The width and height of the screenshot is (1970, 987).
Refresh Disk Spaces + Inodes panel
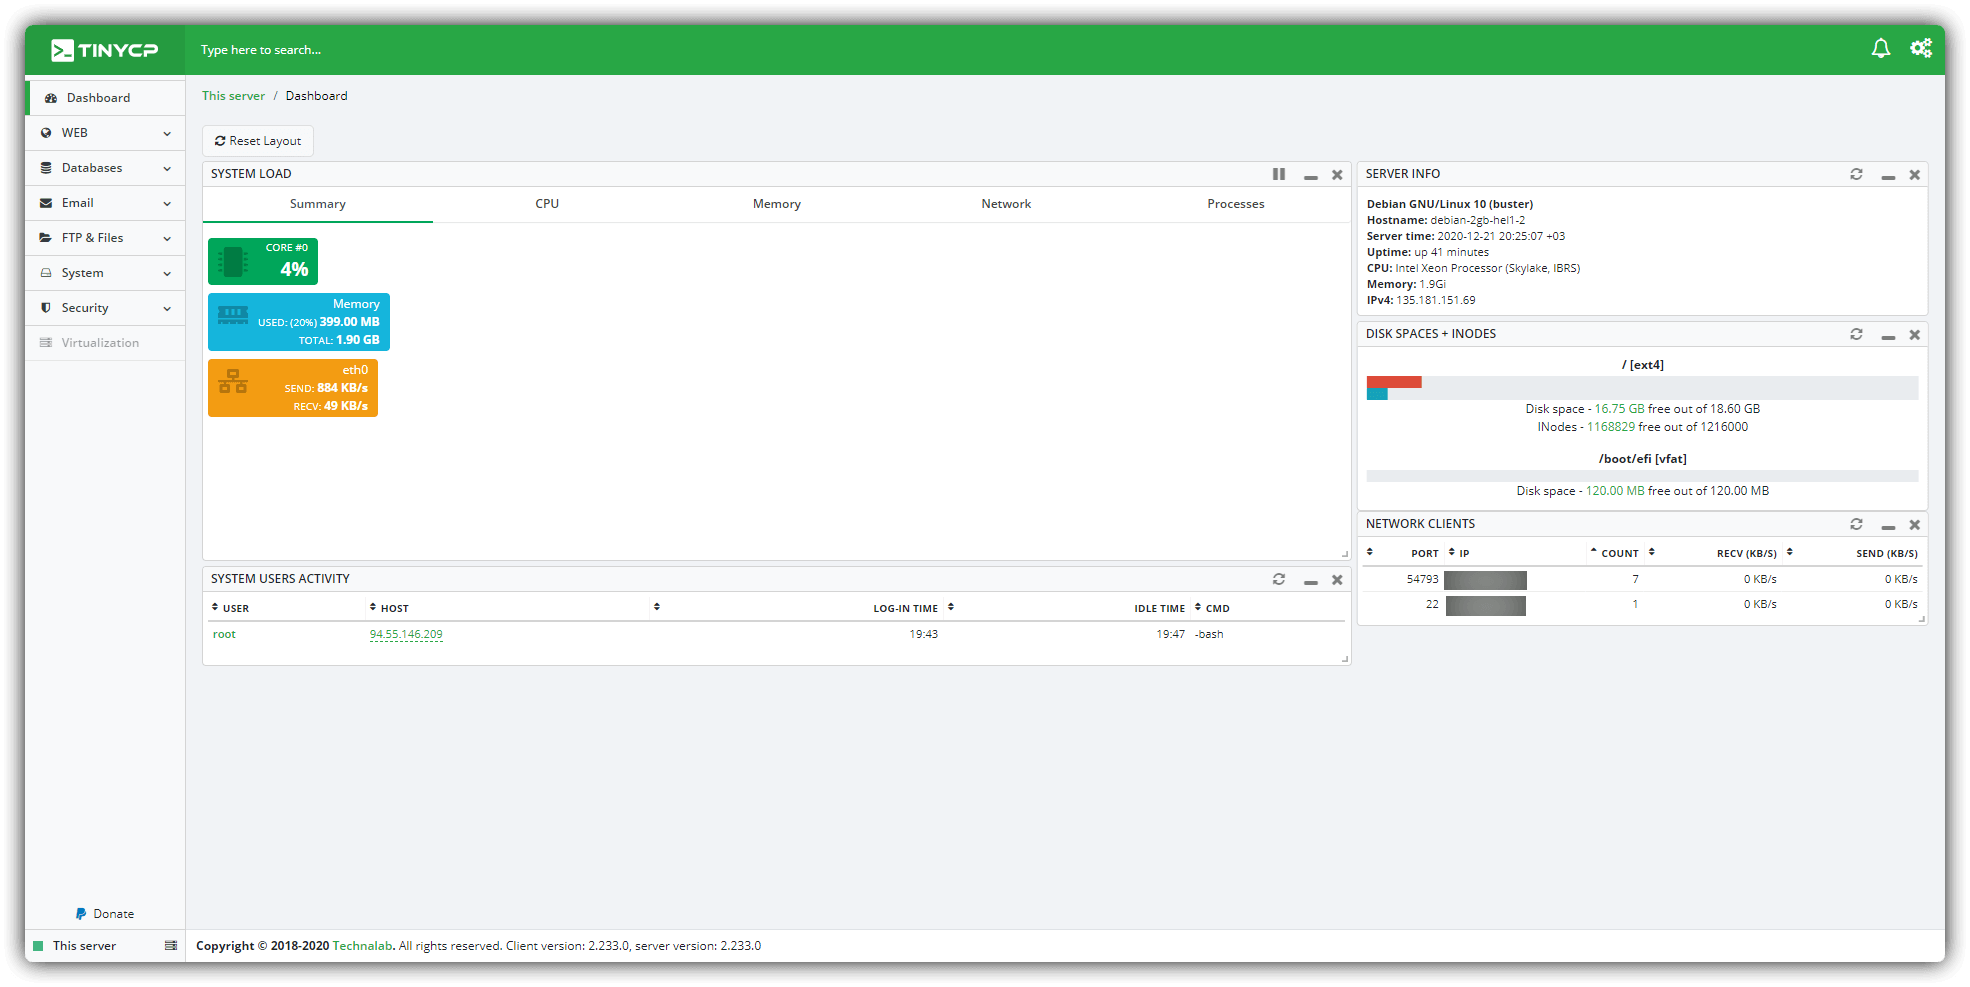coord(1856,334)
